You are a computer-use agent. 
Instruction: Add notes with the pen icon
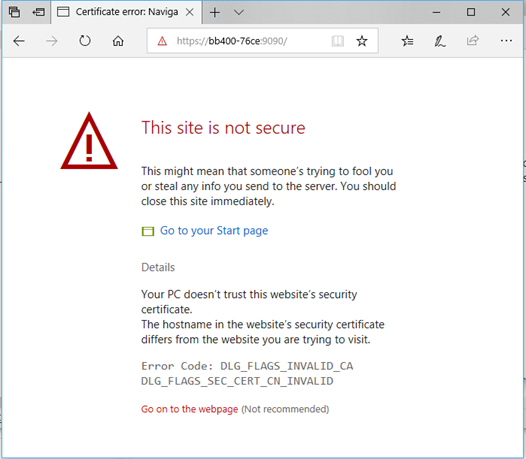[440, 41]
